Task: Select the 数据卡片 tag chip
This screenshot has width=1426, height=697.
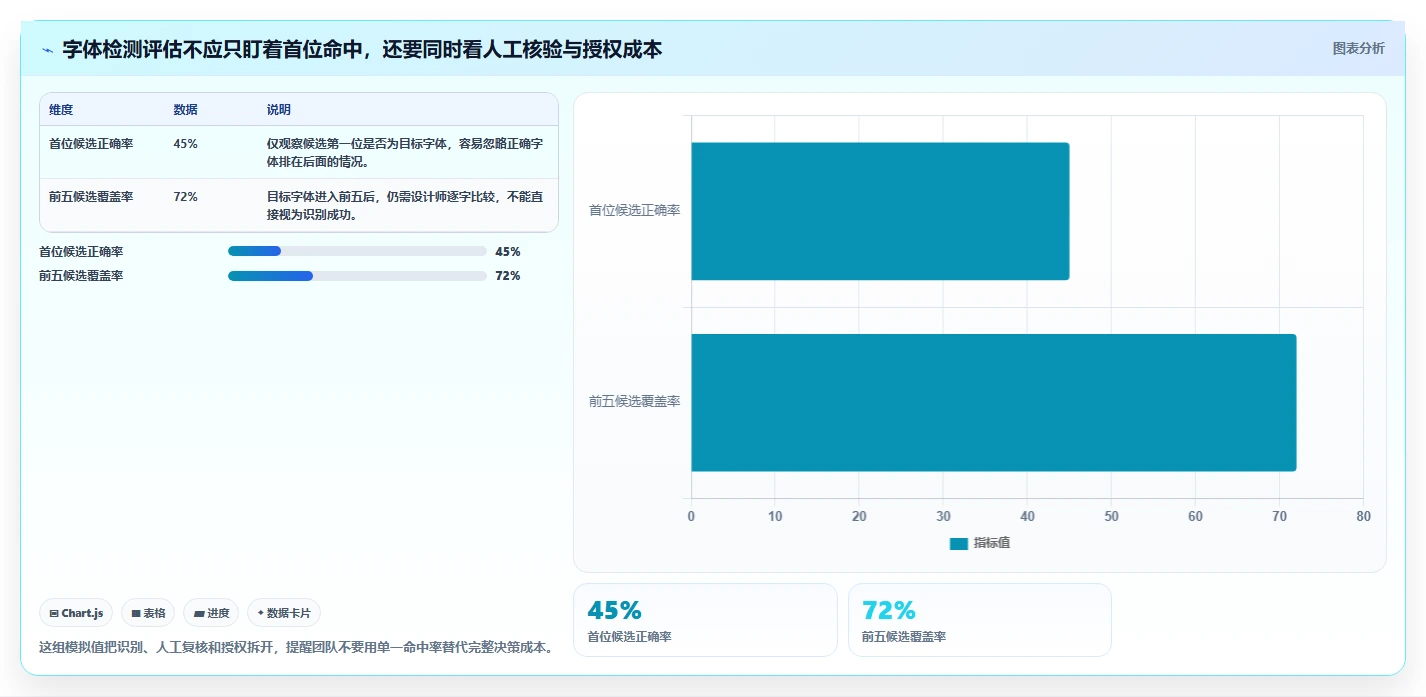Action: tap(284, 613)
